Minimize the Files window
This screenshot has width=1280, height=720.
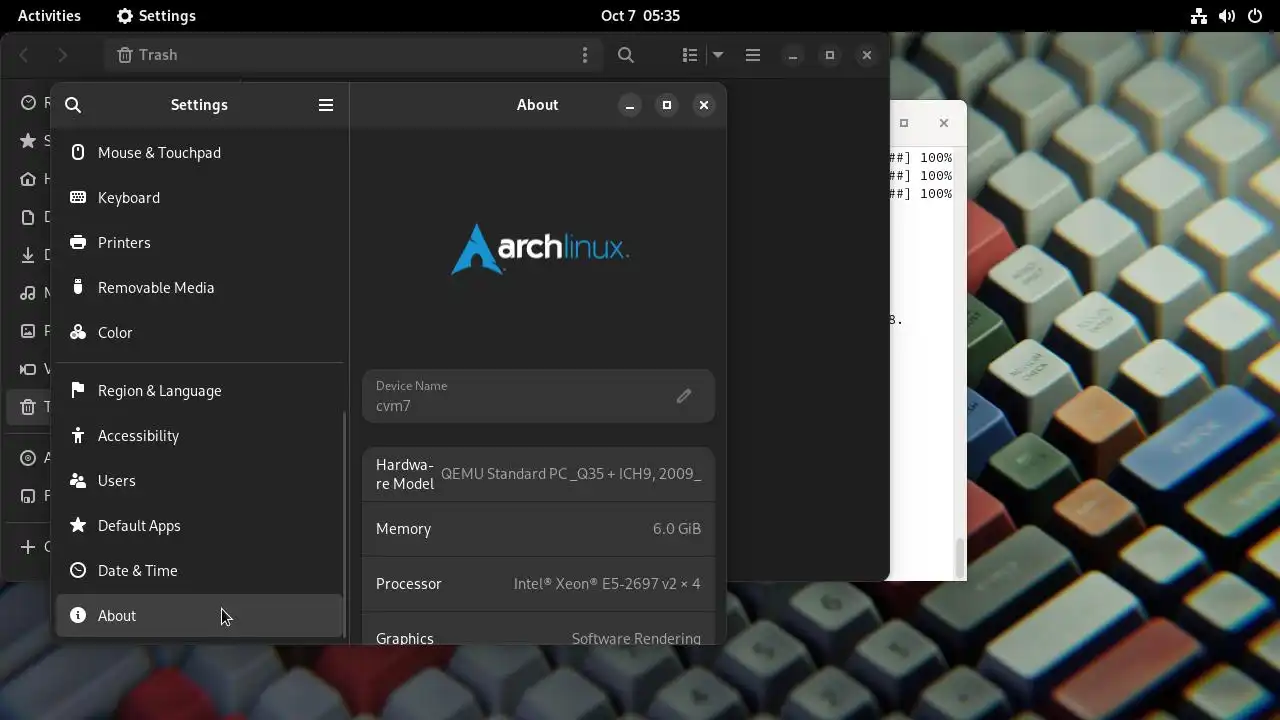pyautogui.click(x=793, y=55)
